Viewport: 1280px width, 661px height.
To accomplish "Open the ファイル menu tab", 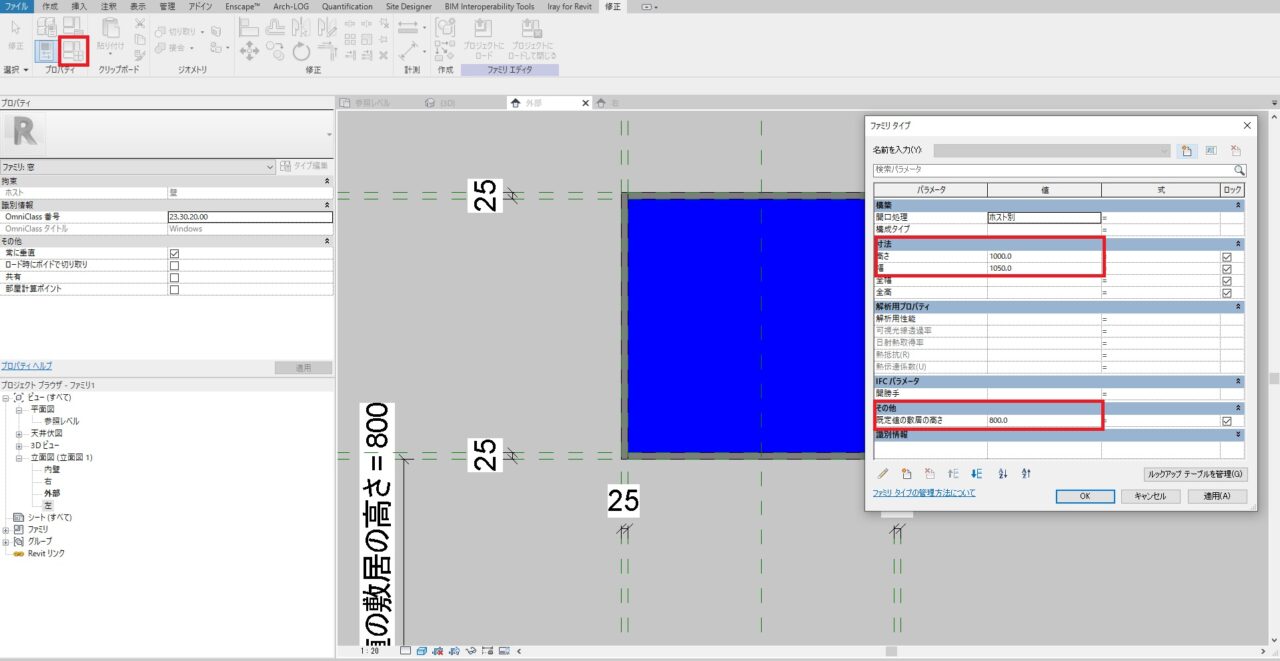I will (17, 6).
